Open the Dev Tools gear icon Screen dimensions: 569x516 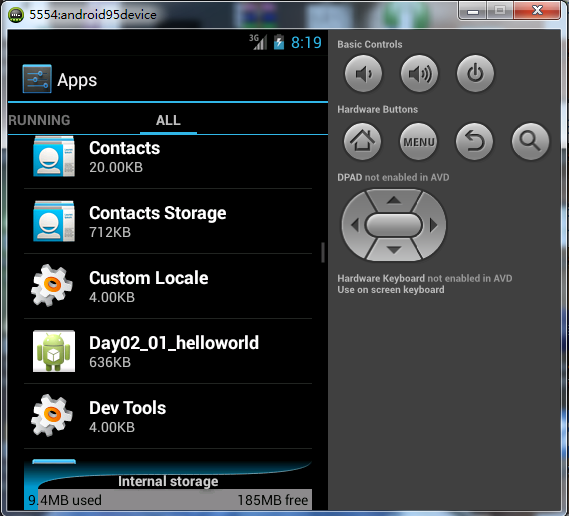(52, 415)
